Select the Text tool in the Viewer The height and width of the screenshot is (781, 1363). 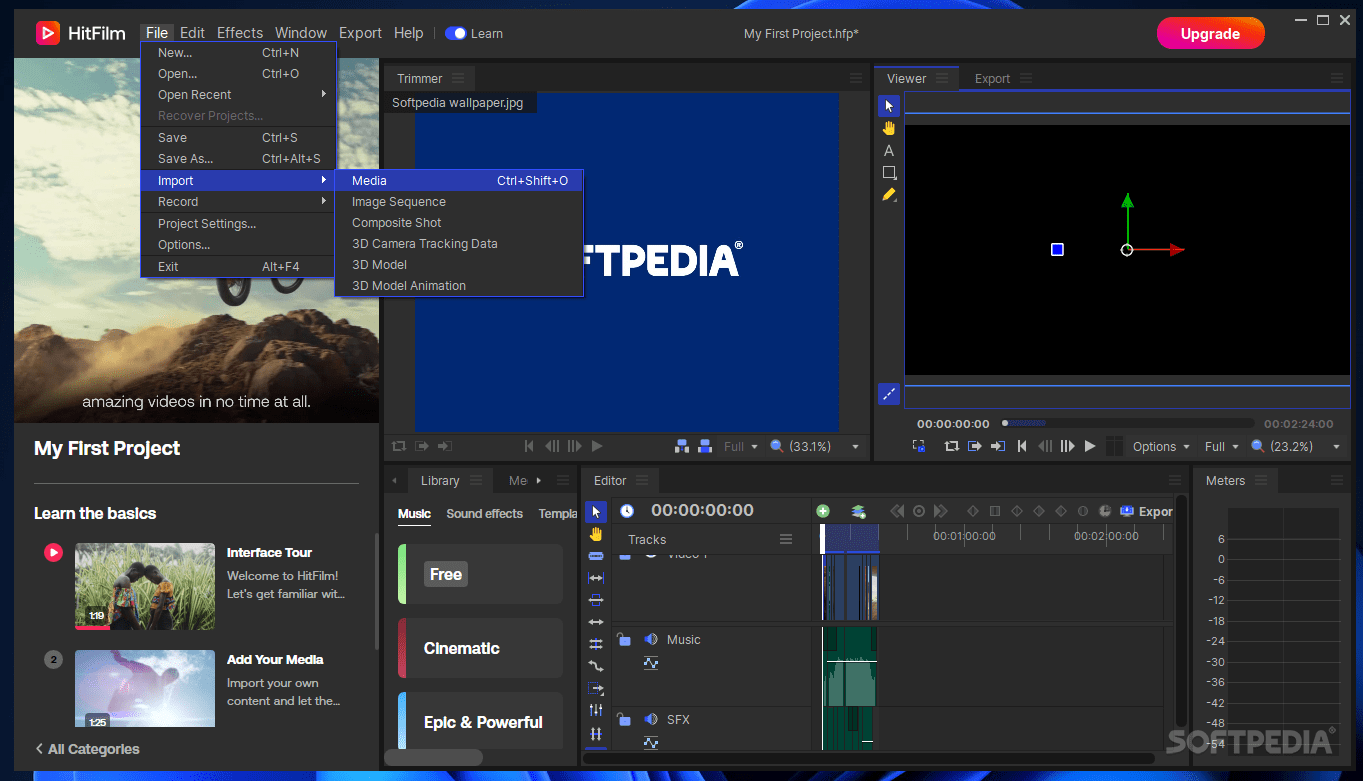click(888, 151)
